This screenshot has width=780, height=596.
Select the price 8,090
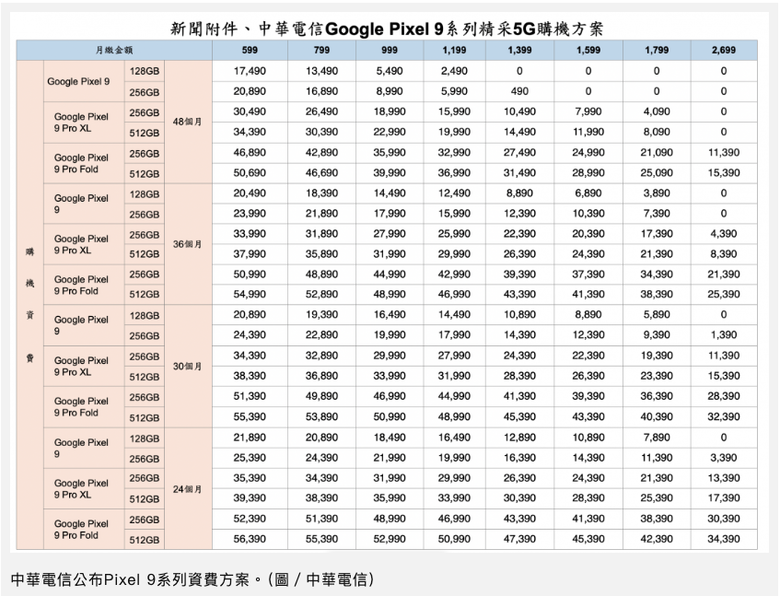coord(657,132)
